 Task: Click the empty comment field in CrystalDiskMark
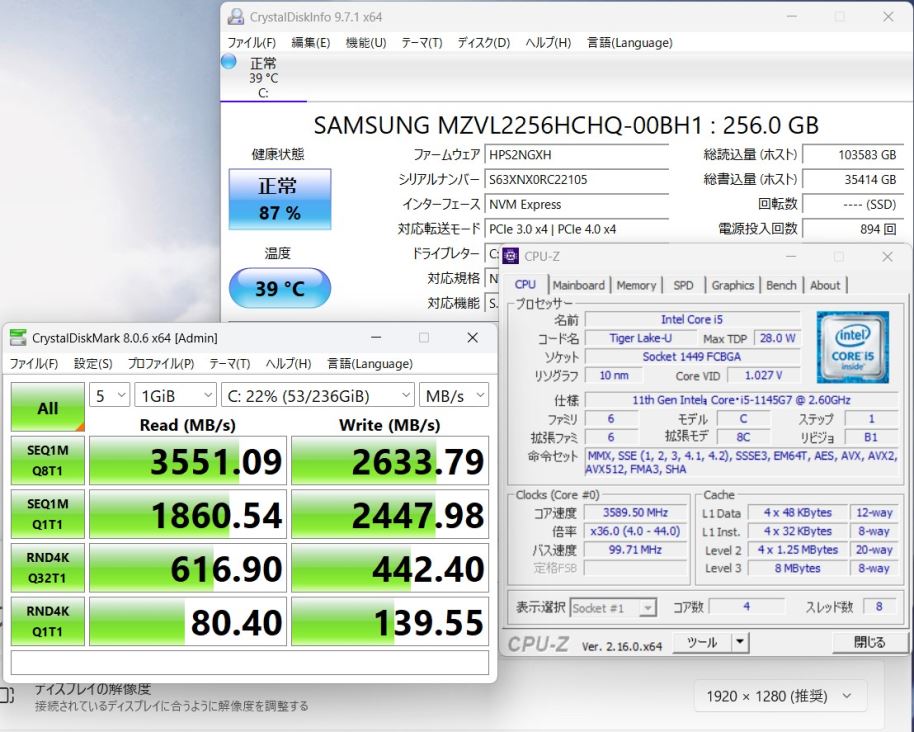(x=249, y=662)
